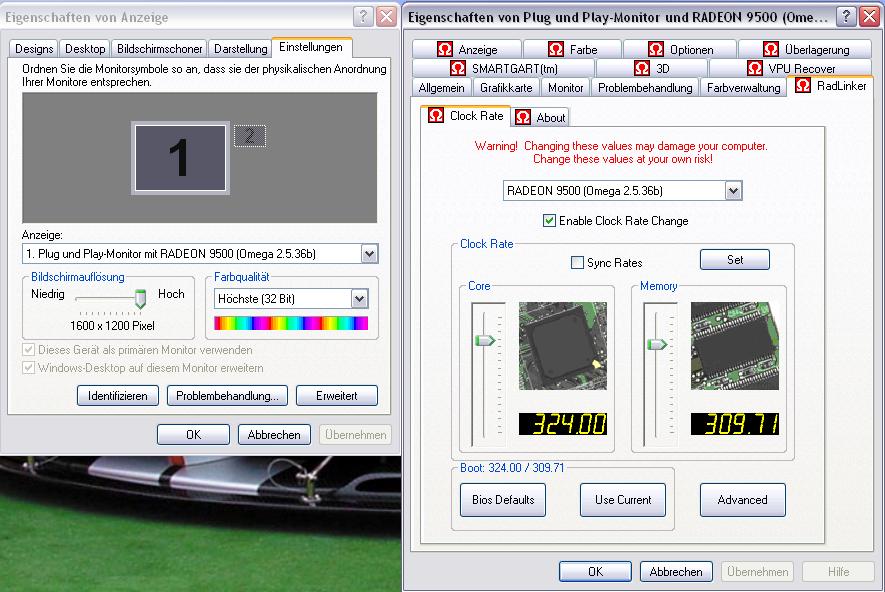This screenshot has width=885, height=592.
Task: Toggle 'Dieses Gerät als primären Monitor verwenden'
Action: 28,350
